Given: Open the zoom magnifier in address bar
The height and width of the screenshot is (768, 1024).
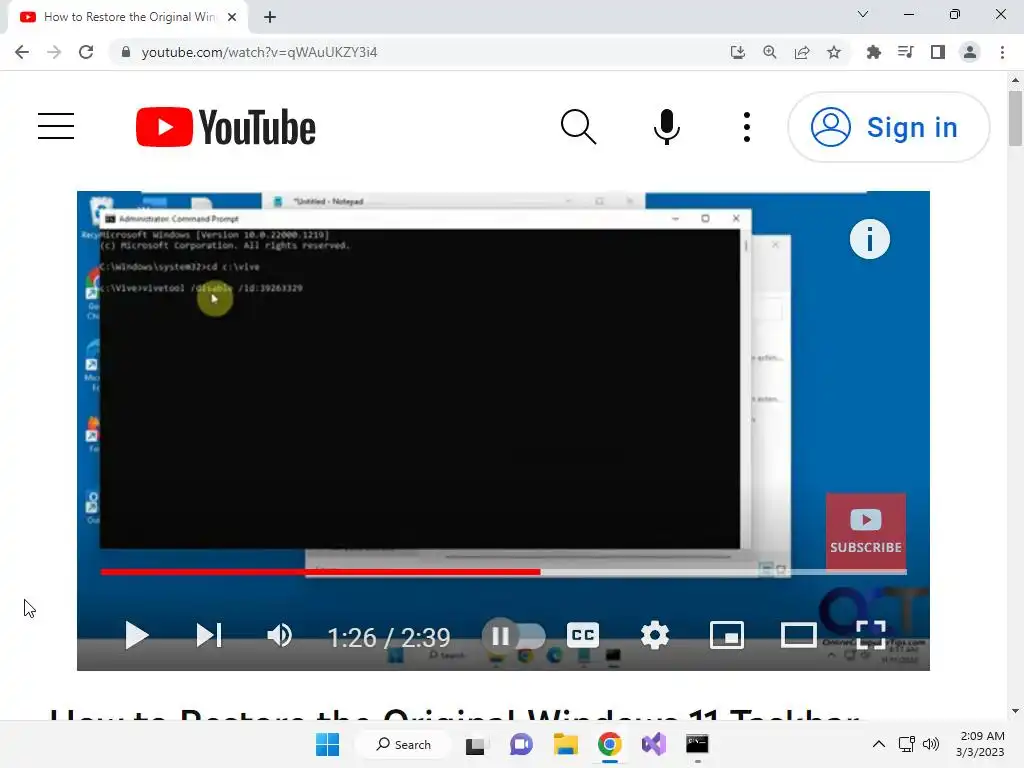Looking at the screenshot, I should 770,52.
